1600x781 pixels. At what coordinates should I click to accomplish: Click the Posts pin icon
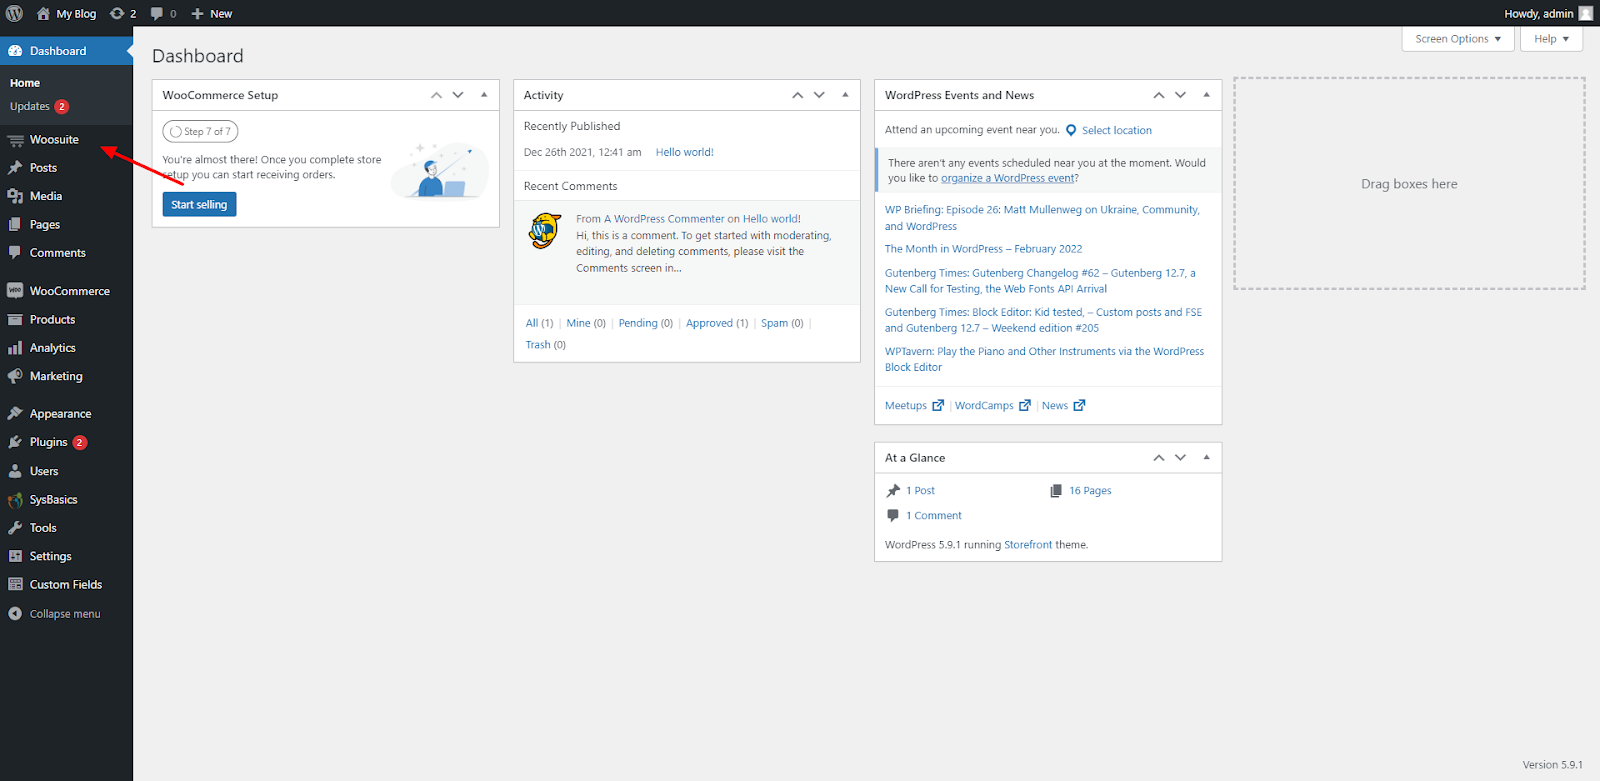pyautogui.click(x=15, y=168)
